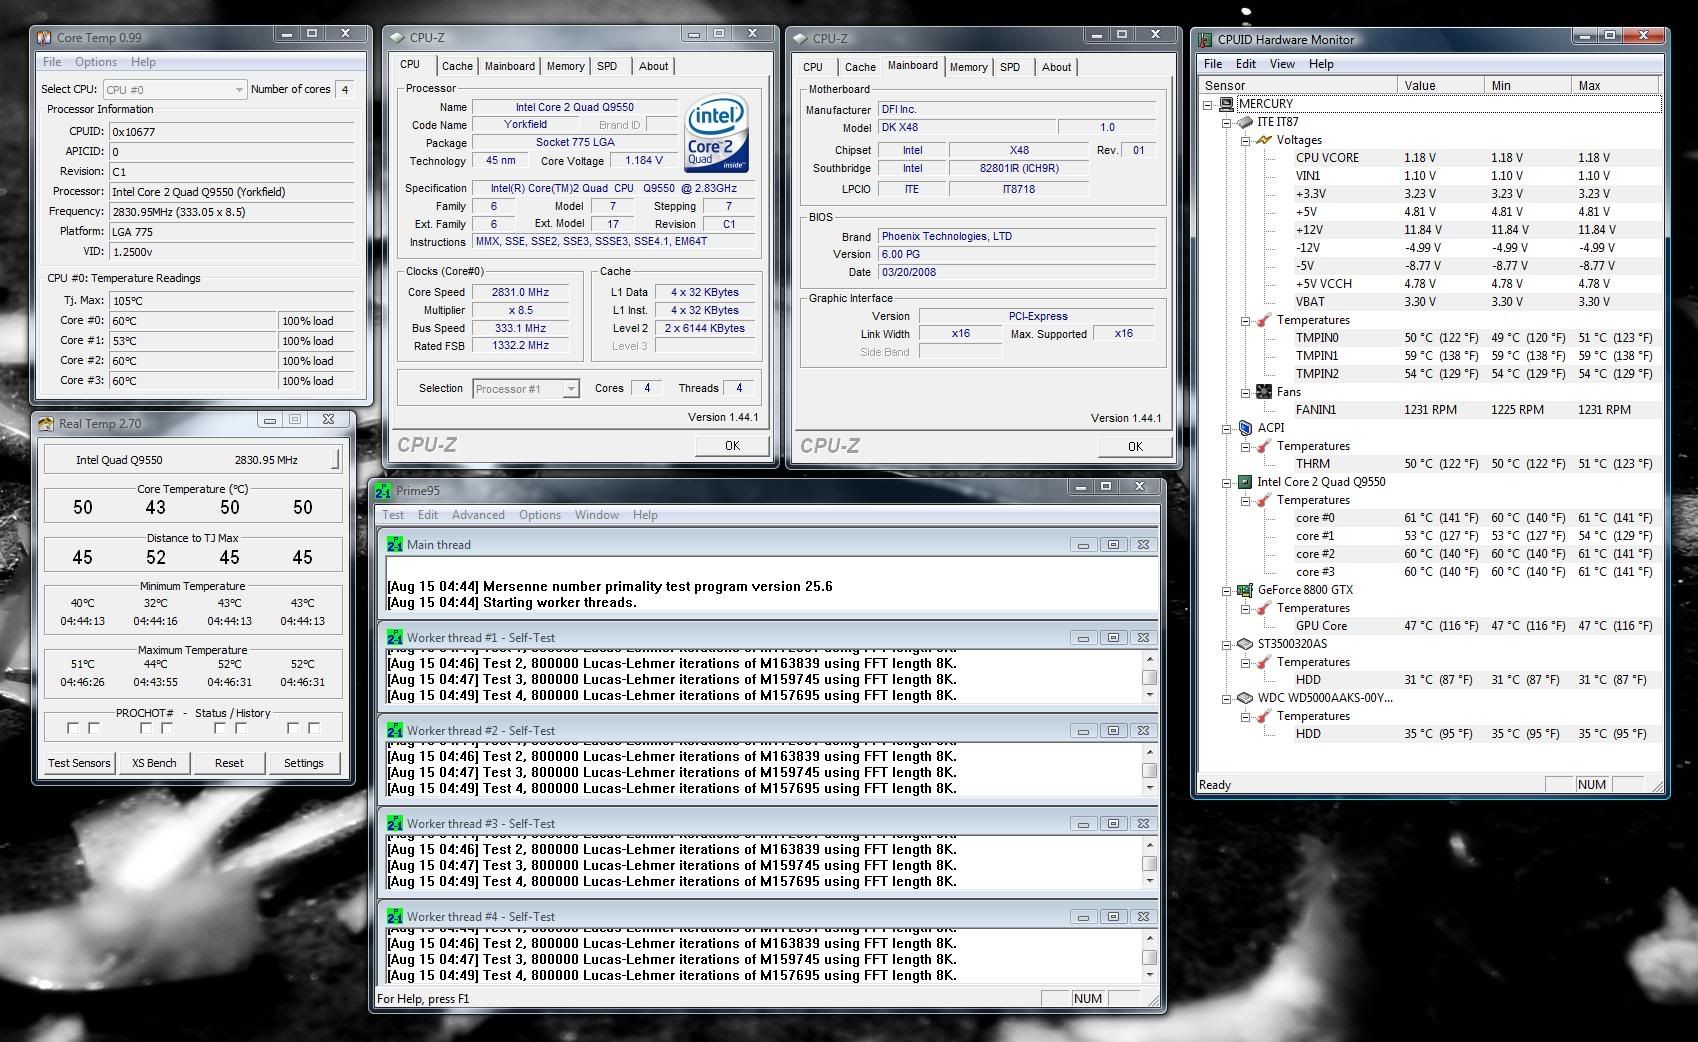Collapse the ITE IT87 node
This screenshot has height=1042, width=1698.
click(x=1227, y=122)
